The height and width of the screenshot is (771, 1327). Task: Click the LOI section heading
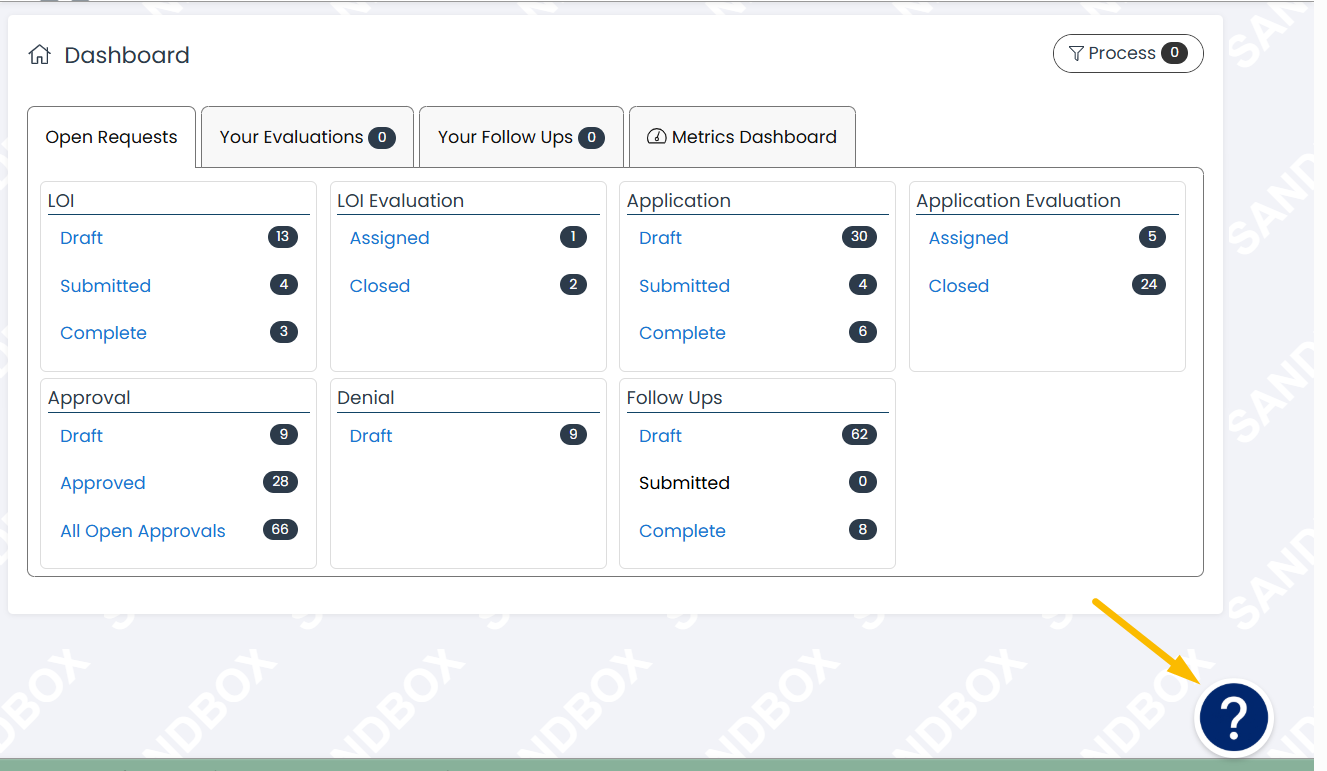61,201
